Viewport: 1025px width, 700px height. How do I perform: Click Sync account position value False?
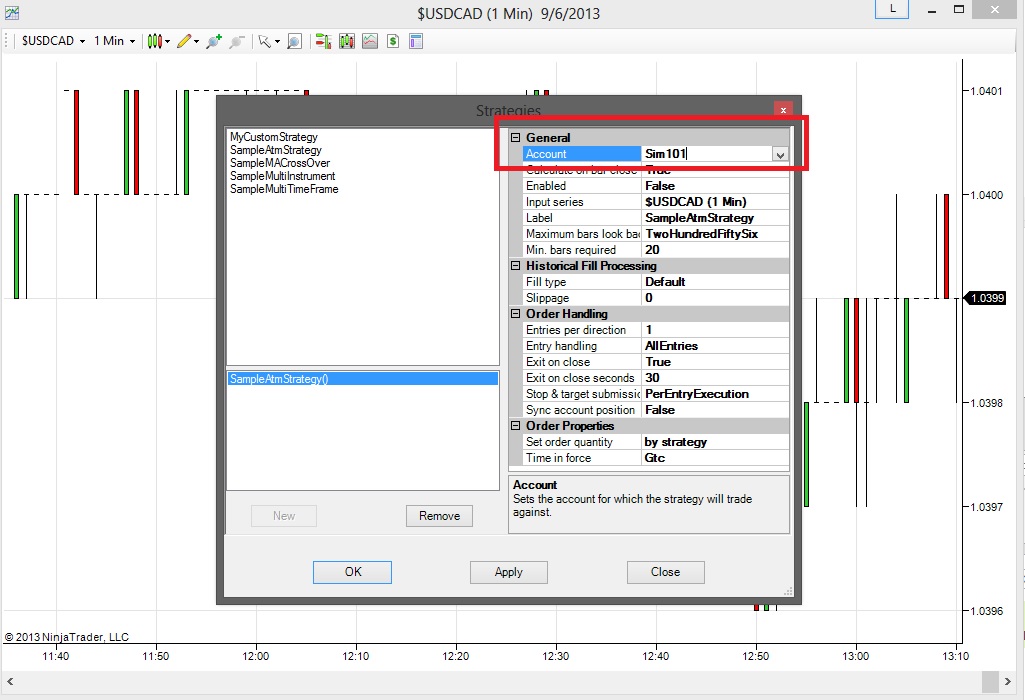click(x=716, y=410)
